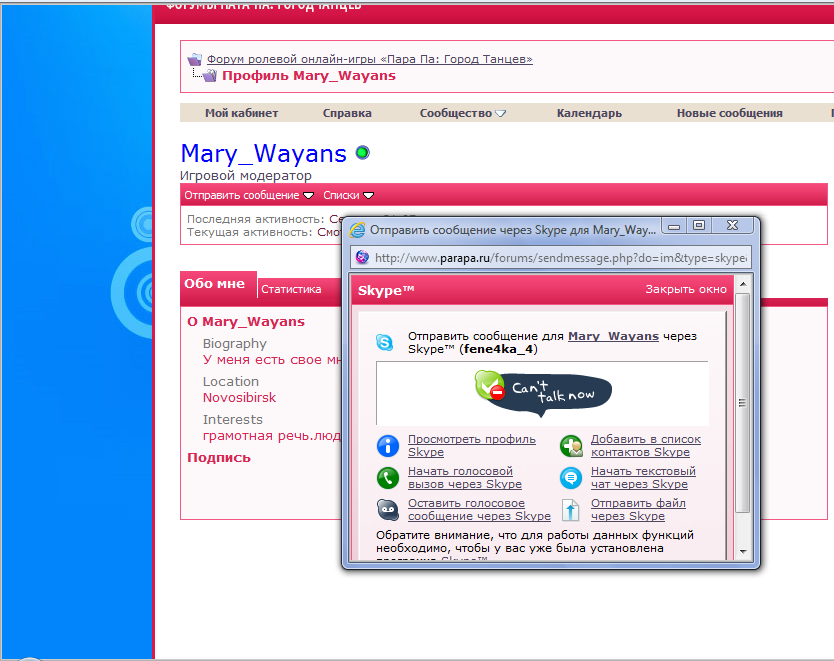This screenshot has width=834, height=661.
Task: Open the Справка menu item
Action: coord(347,113)
